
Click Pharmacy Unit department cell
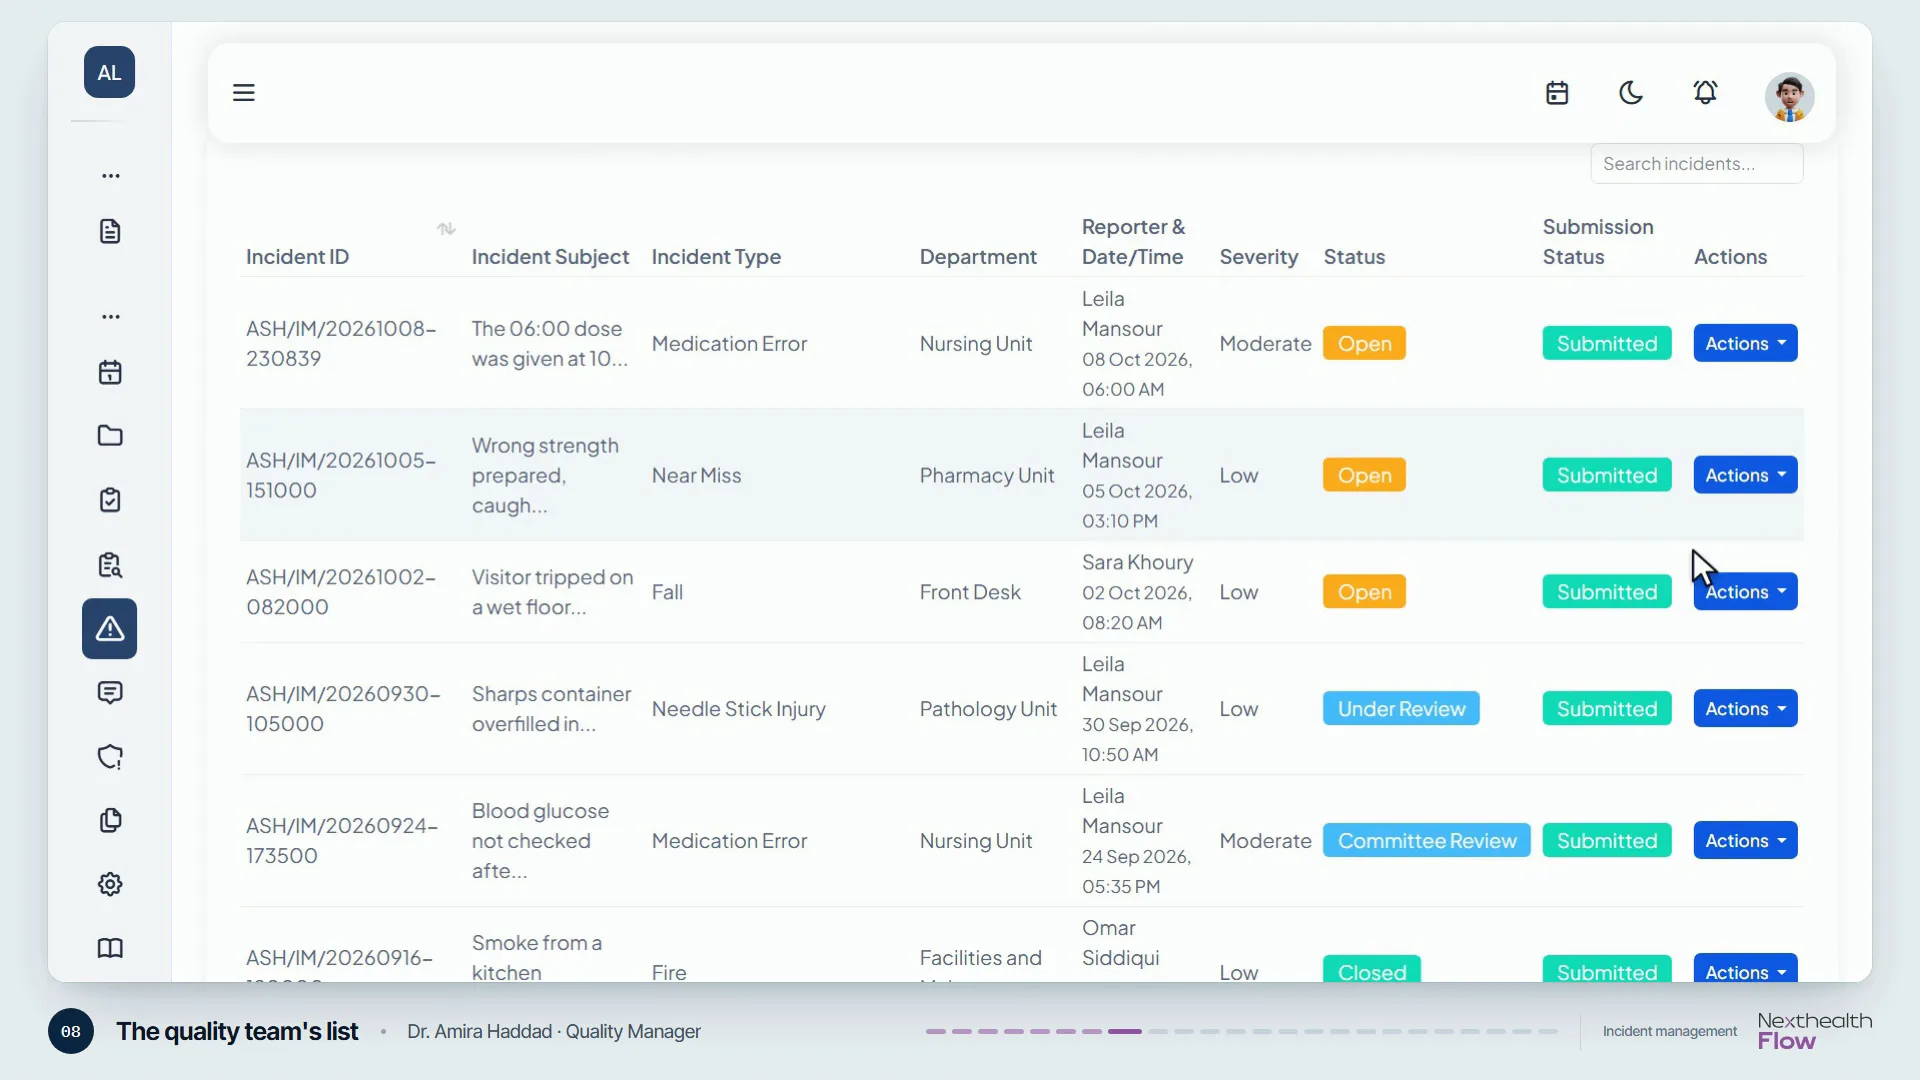tap(987, 475)
